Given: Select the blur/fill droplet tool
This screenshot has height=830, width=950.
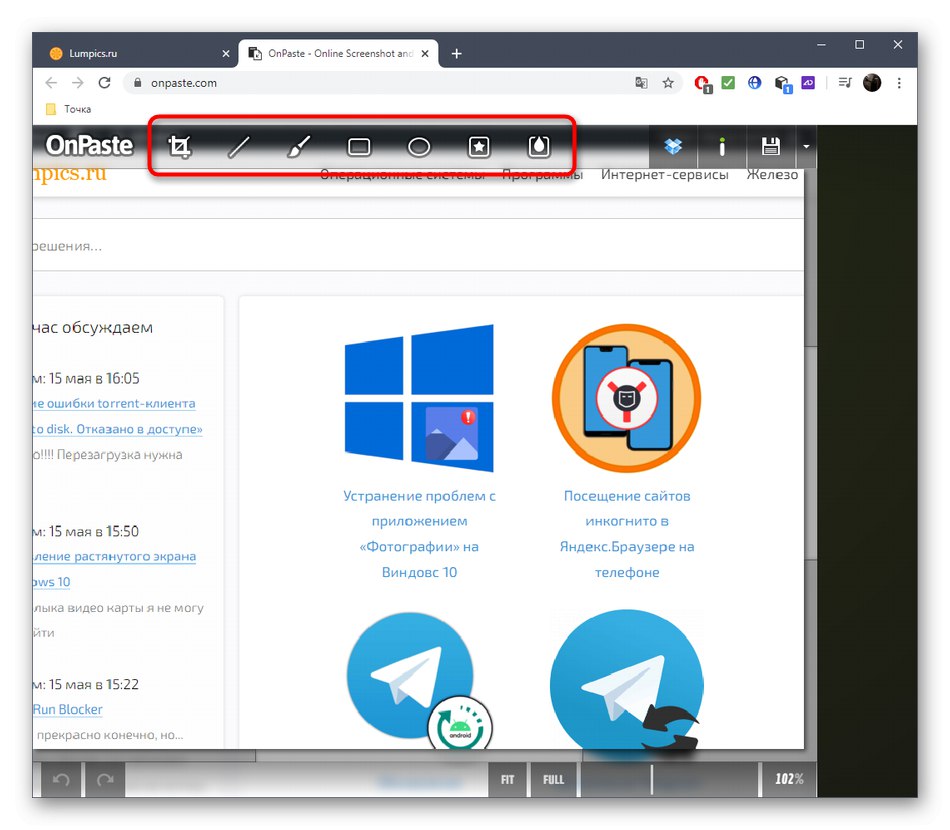Looking at the screenshot, I should pyautogui.click(x=538, y=146).
